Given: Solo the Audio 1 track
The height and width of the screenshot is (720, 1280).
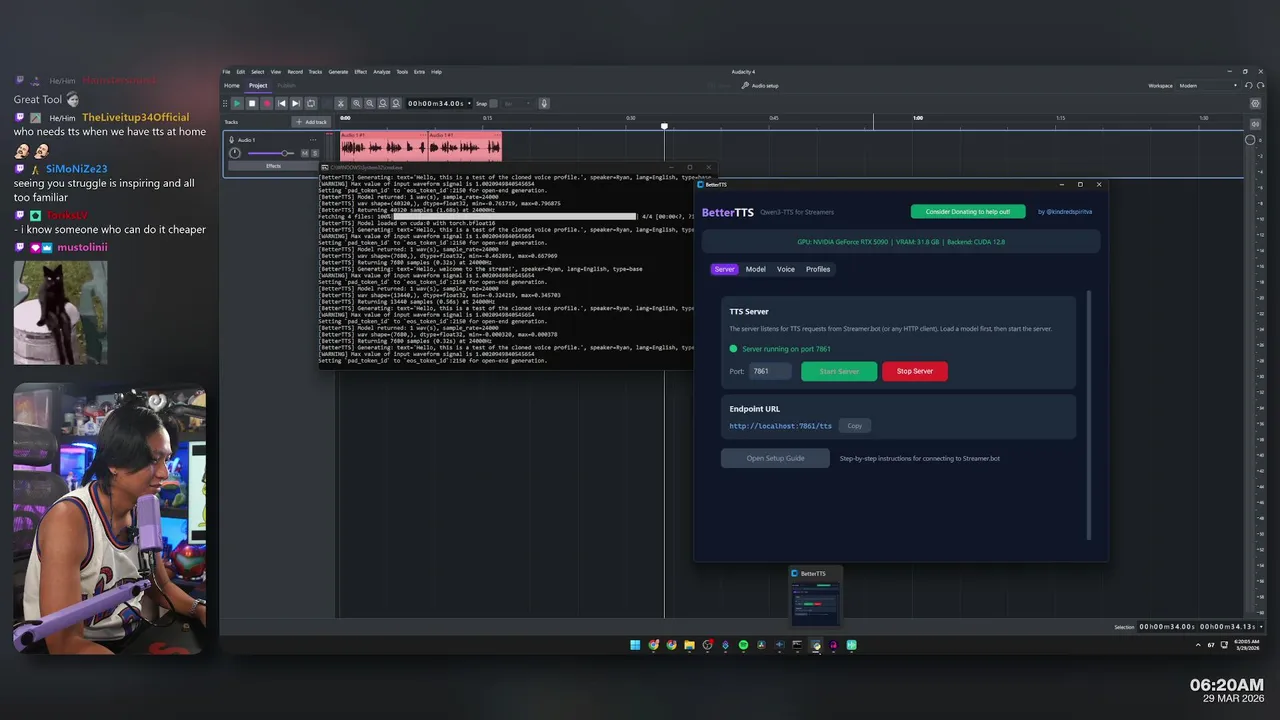Looking at the screenshot, I should tap(315, 153).
